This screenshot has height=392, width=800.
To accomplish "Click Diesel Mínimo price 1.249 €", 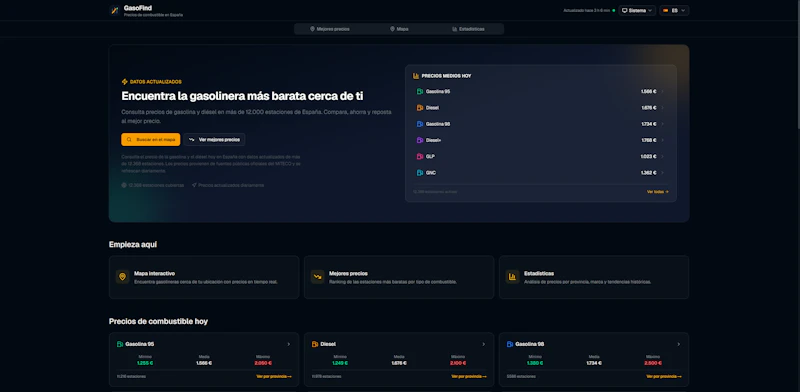I will (340, 363).
